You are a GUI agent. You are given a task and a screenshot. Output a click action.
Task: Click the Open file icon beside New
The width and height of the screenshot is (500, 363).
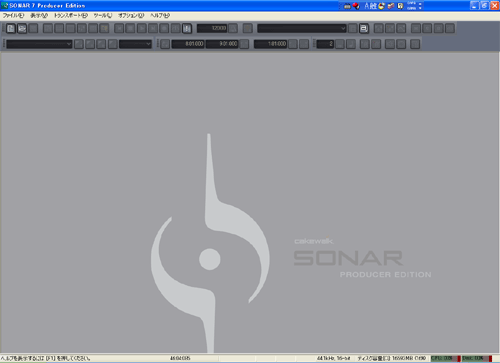[22, 29]
